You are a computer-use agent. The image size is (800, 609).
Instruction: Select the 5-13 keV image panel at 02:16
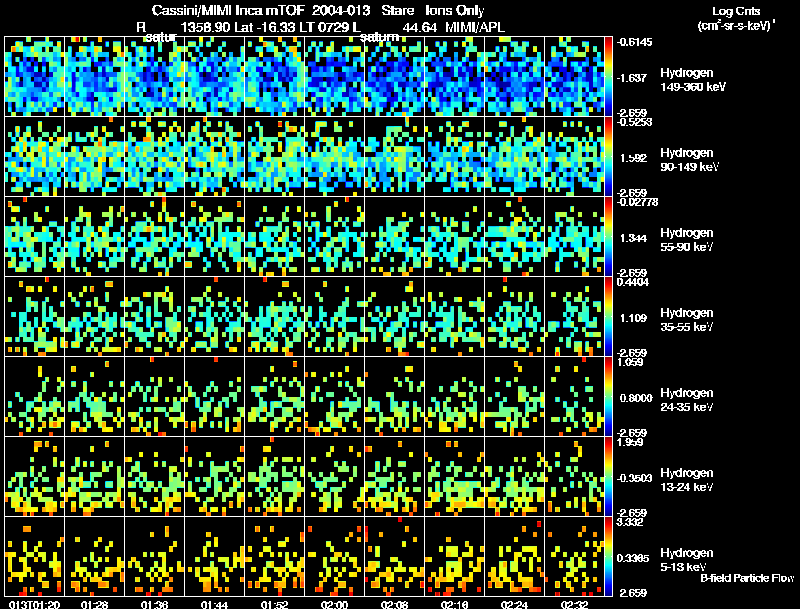tap(455, 557)
